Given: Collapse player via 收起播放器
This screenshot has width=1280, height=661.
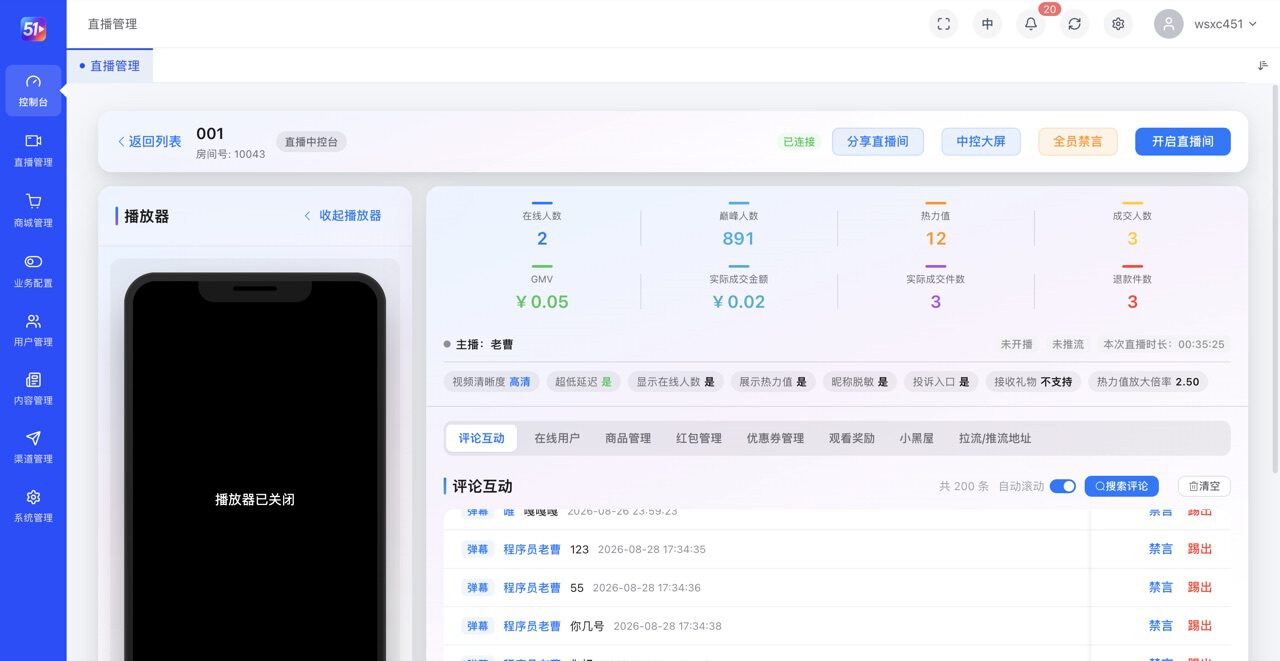Looking at the screenshot, I should (343, 216).
